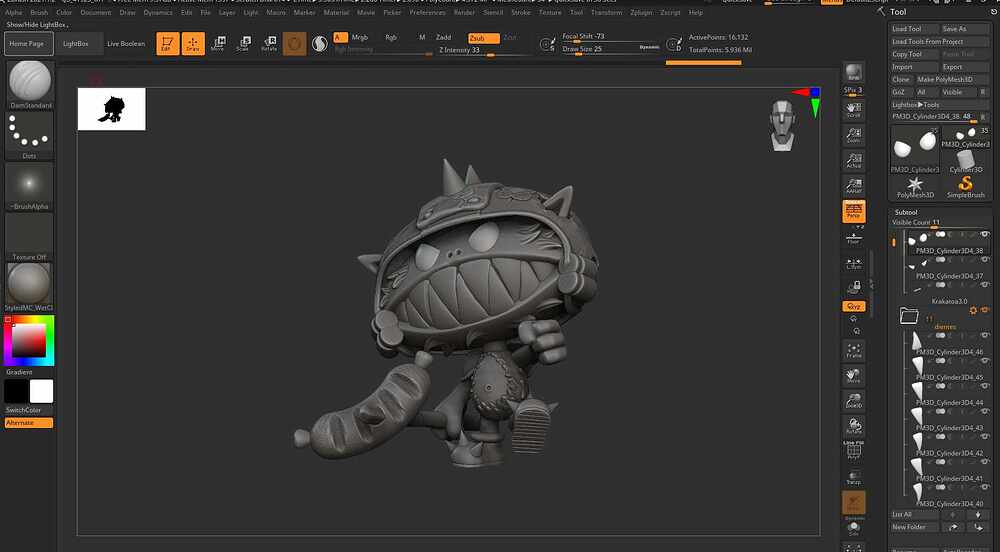
Task: Click the camera head orientation gizmo
Action: click(783, 125)
